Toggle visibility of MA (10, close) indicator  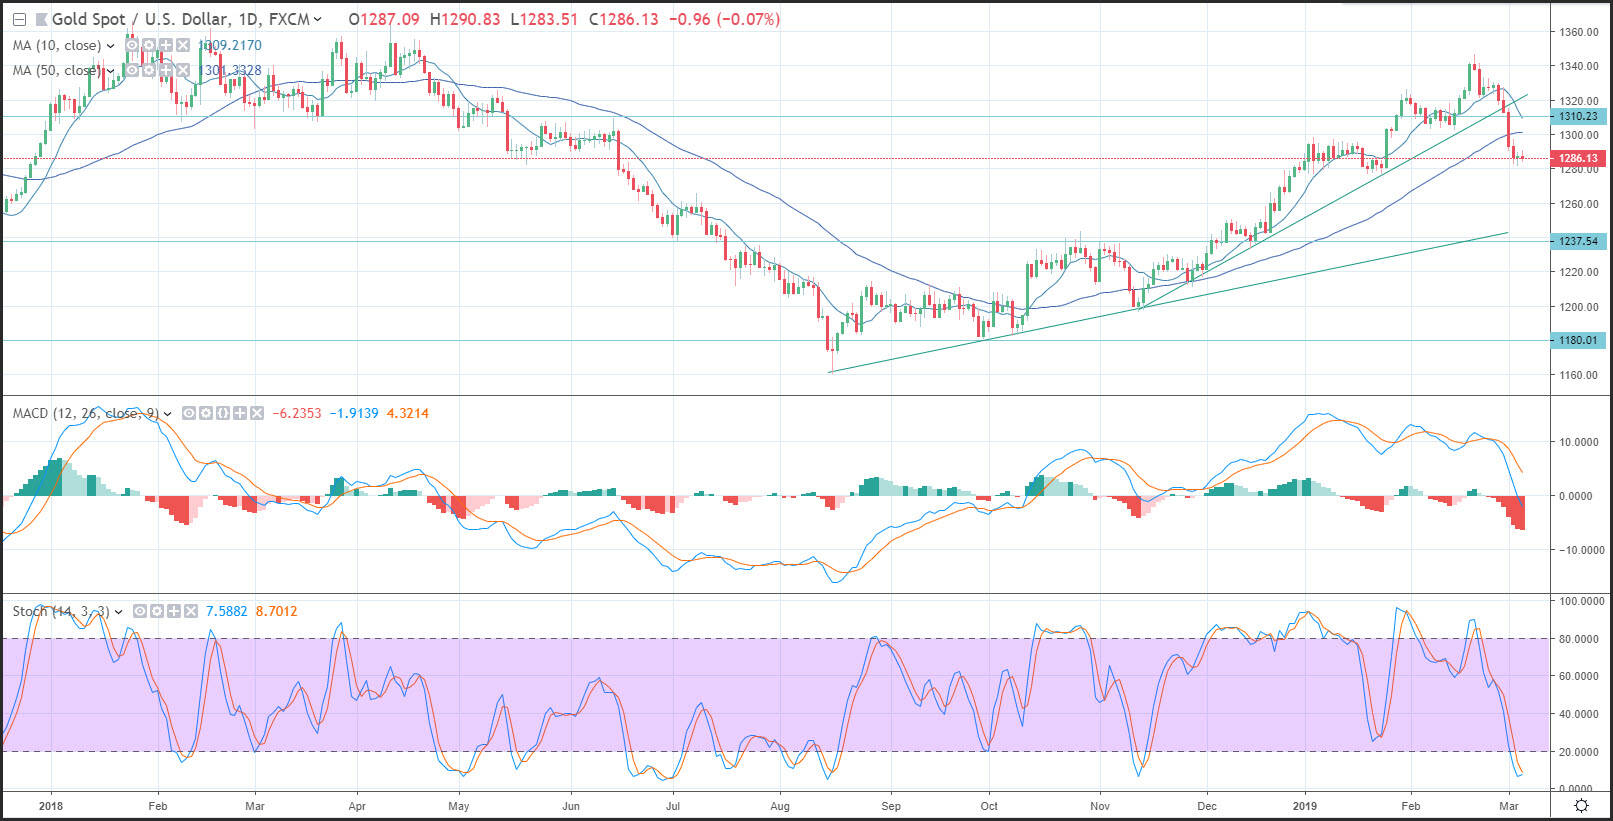click(x=132, y=45)
